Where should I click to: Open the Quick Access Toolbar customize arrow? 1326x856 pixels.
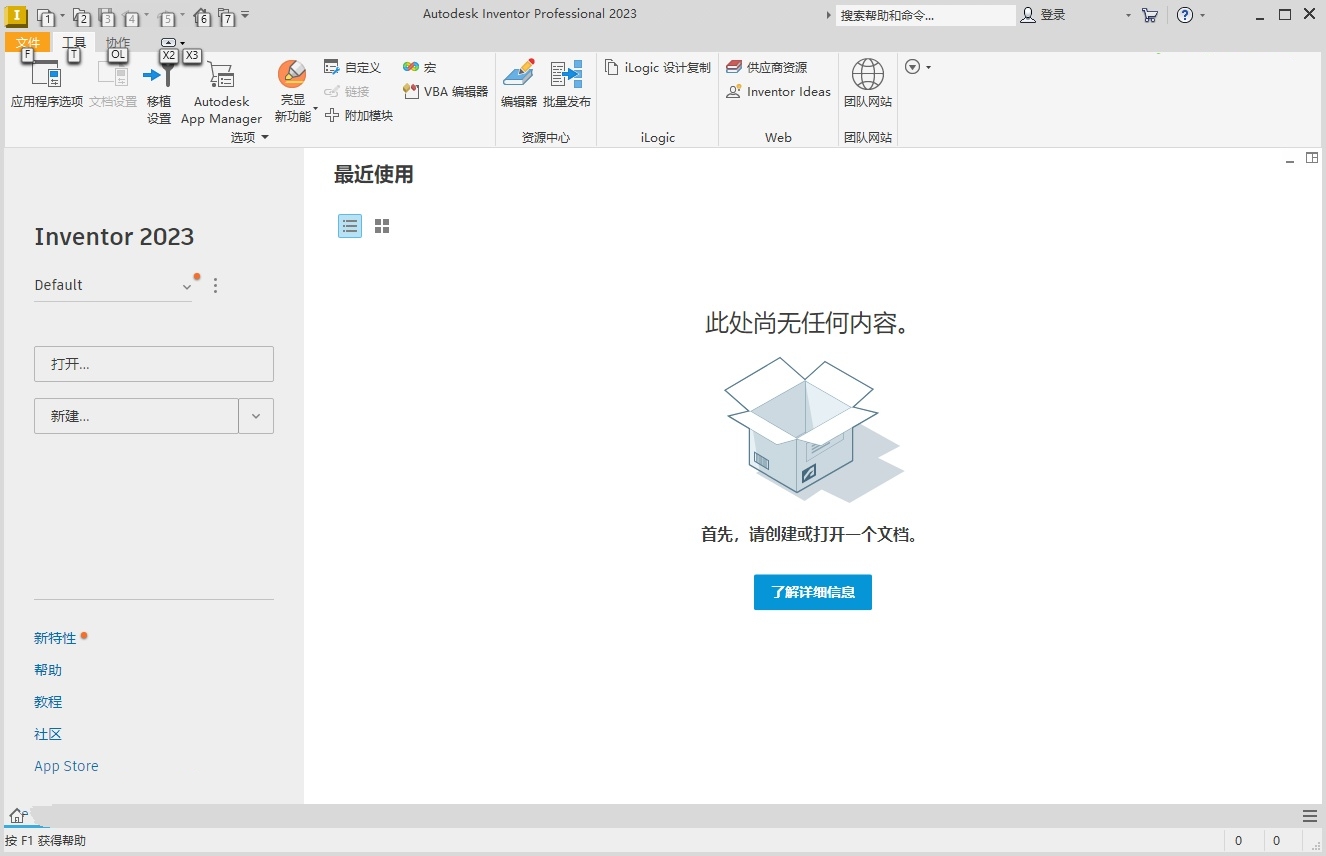click(246, 15)
